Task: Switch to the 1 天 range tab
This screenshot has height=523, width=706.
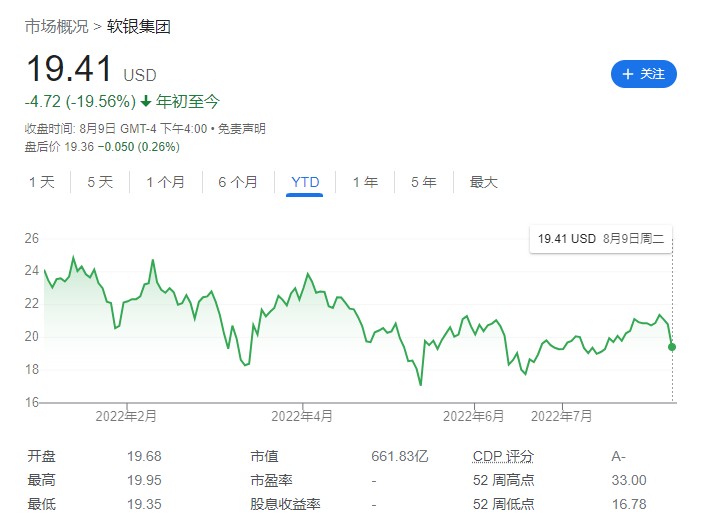Action: (42, 182)
